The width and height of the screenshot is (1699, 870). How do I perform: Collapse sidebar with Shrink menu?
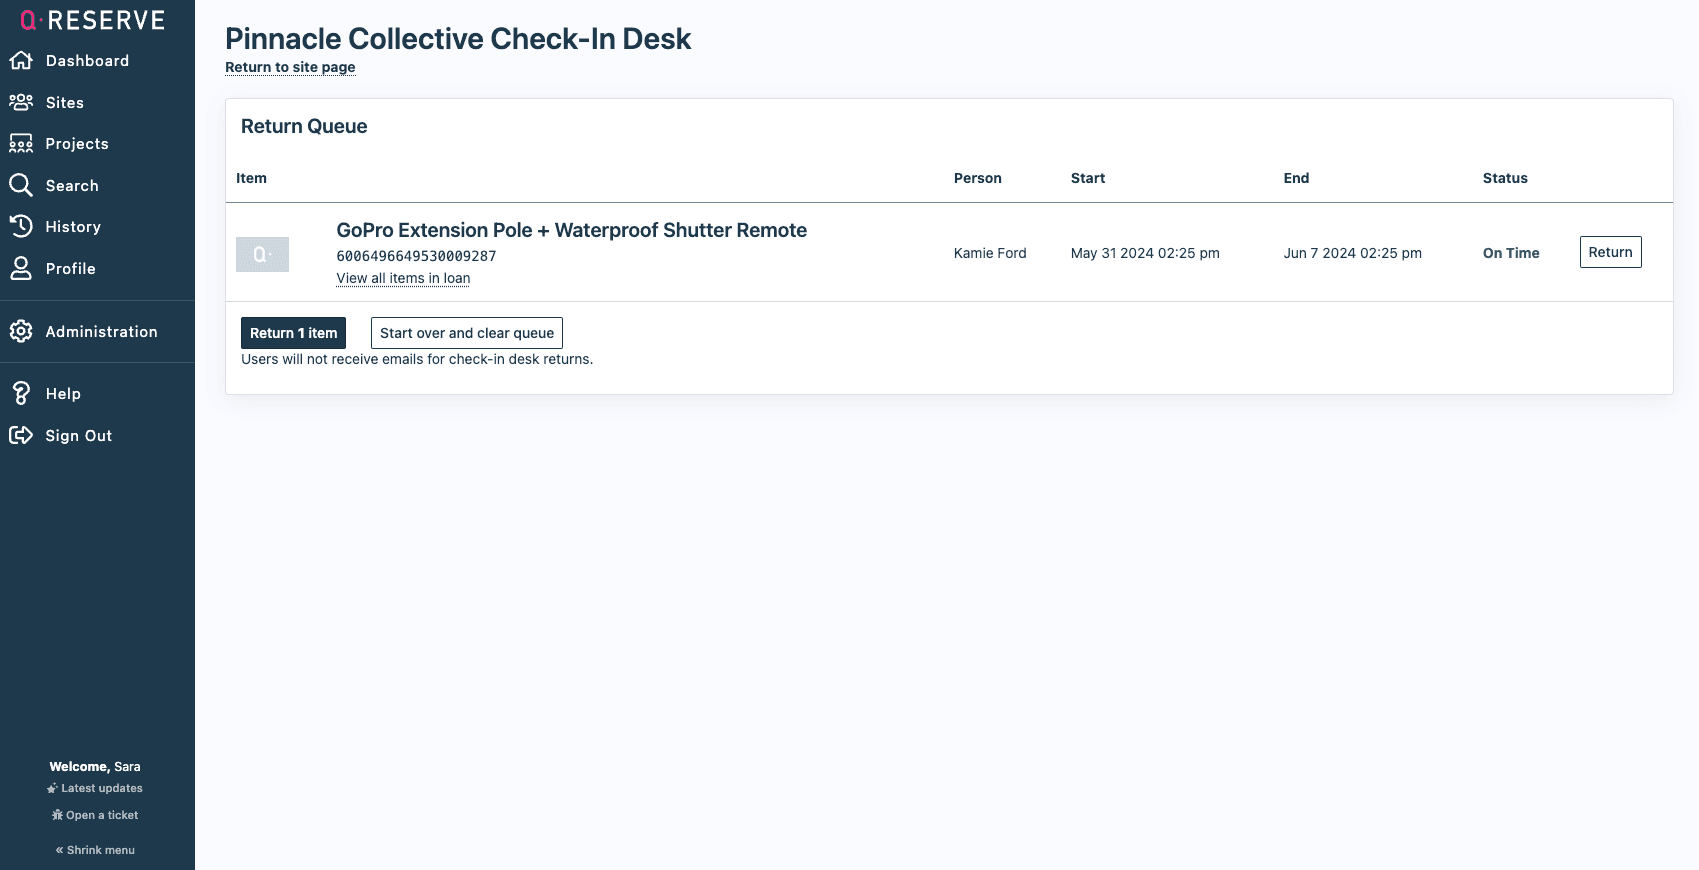point(95,850)
